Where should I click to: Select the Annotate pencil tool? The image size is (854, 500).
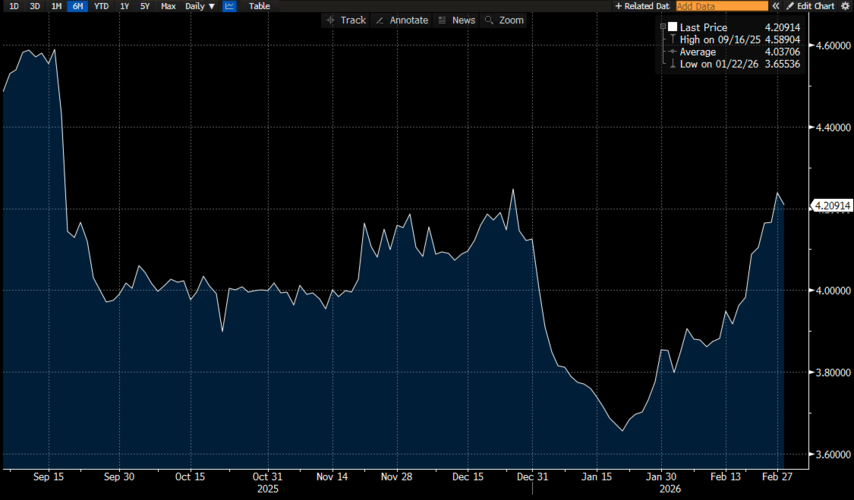click(x=401, y=20)
